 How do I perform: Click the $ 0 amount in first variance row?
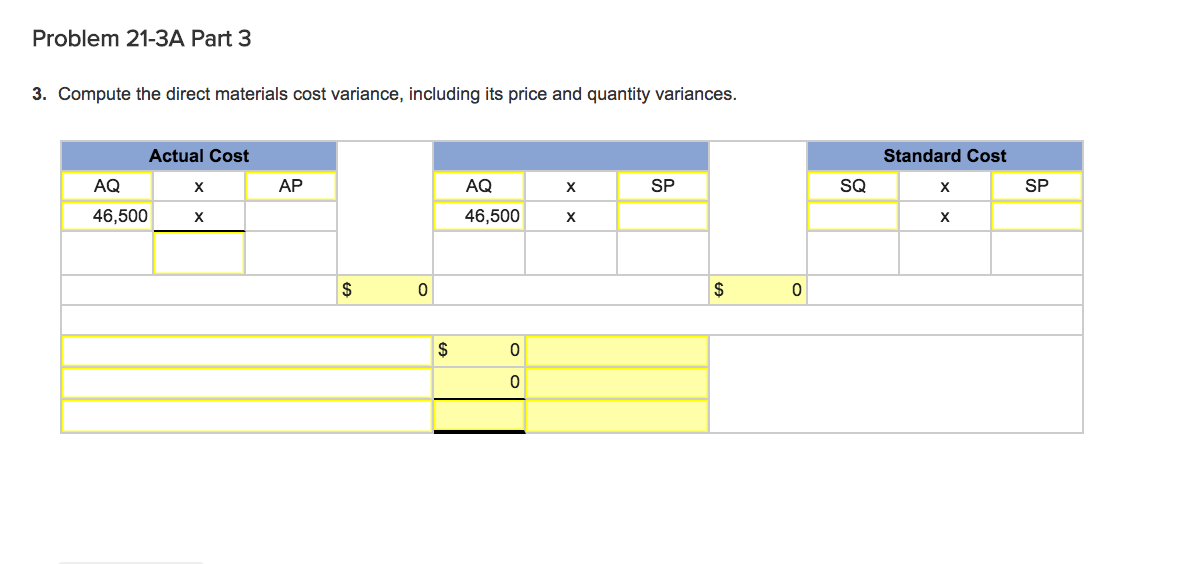tap(479, 351)
